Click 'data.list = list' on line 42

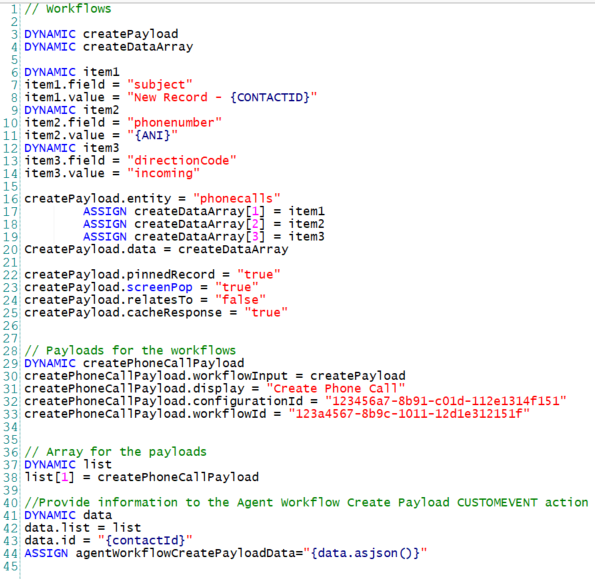tap(83, 528)
